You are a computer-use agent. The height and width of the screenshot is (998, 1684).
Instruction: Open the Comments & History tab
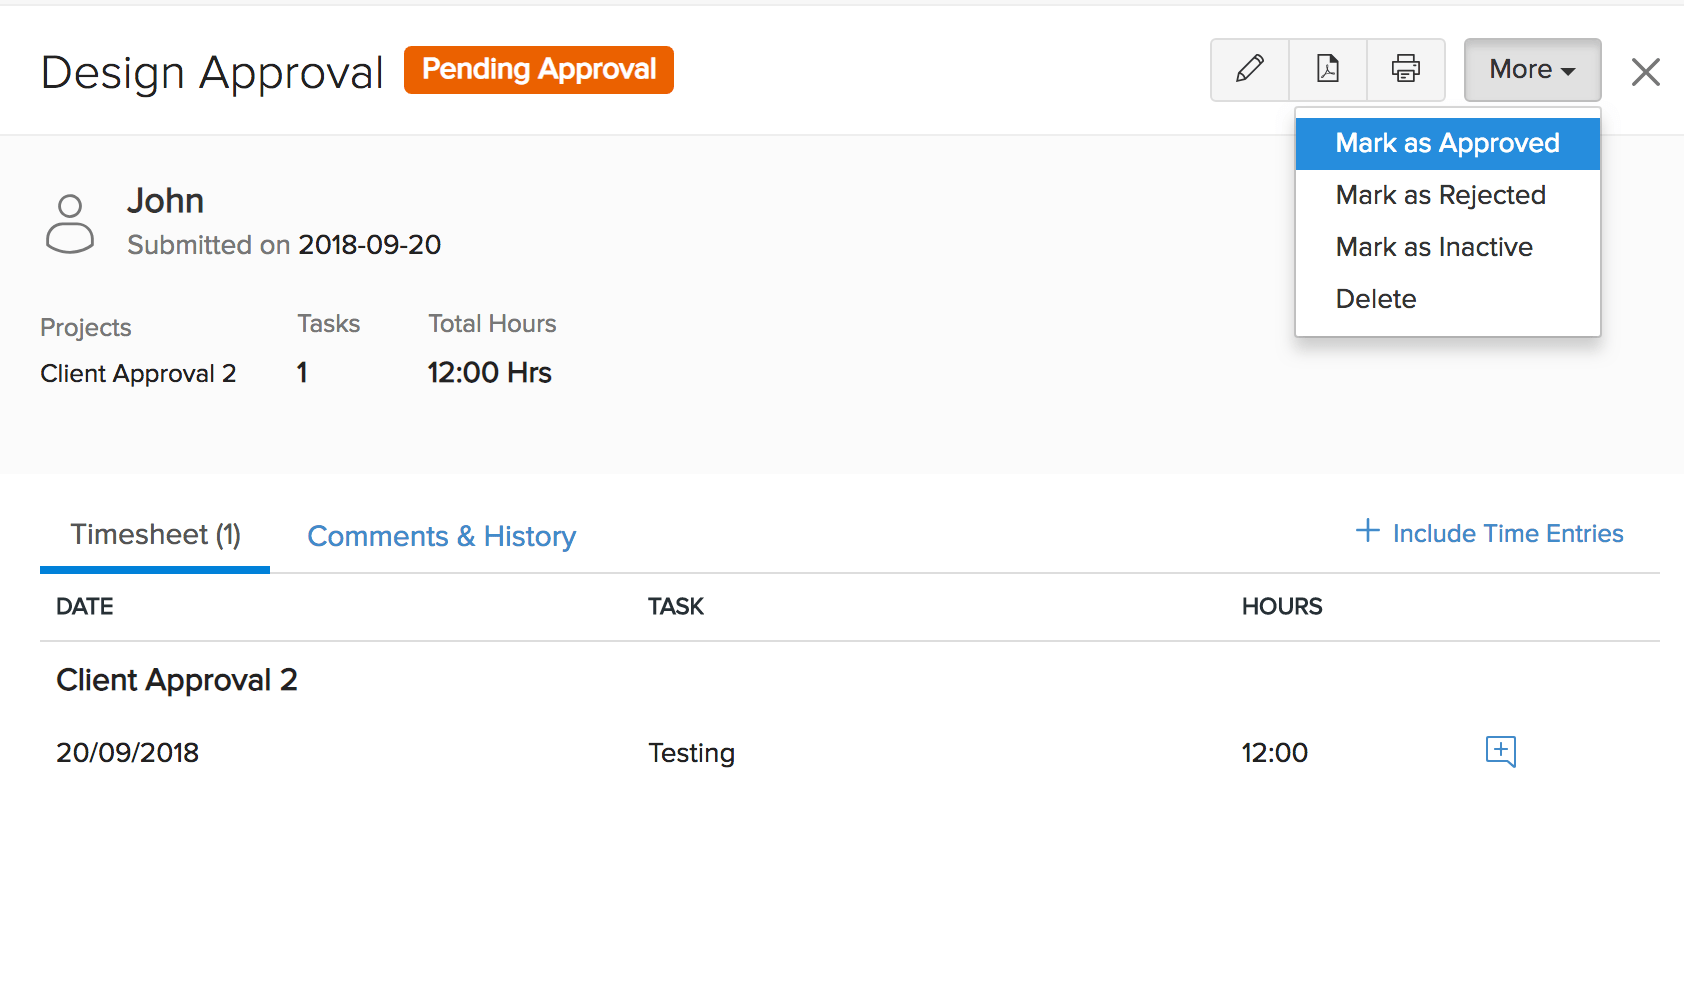point(441,537)
